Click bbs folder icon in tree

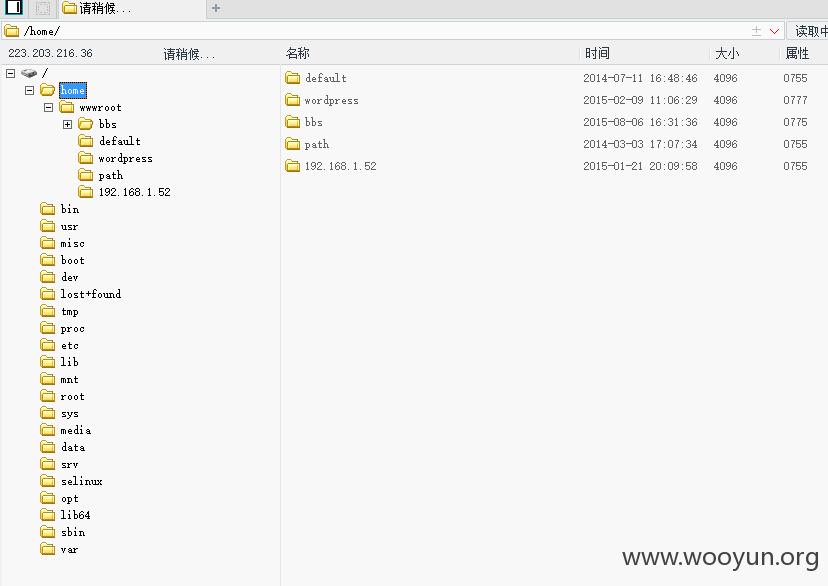click(x=86, y=124)
